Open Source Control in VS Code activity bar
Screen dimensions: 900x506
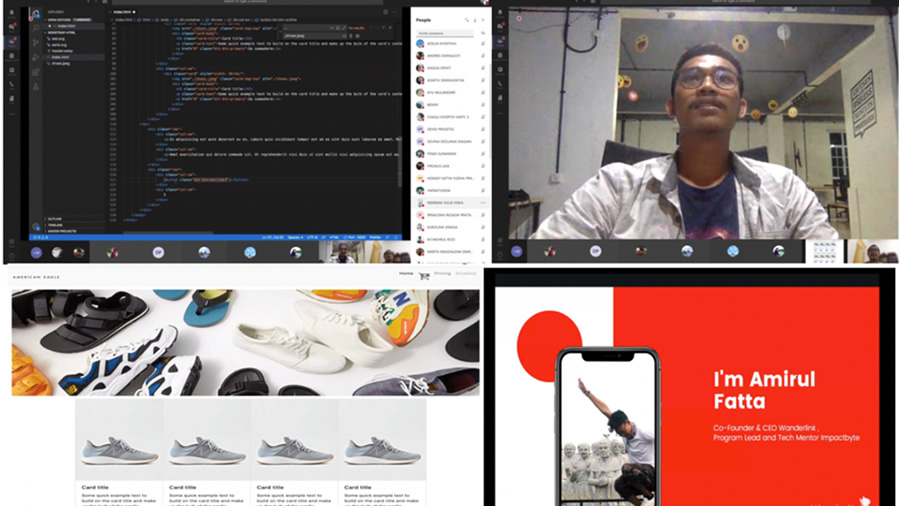[x=36, y=42]
